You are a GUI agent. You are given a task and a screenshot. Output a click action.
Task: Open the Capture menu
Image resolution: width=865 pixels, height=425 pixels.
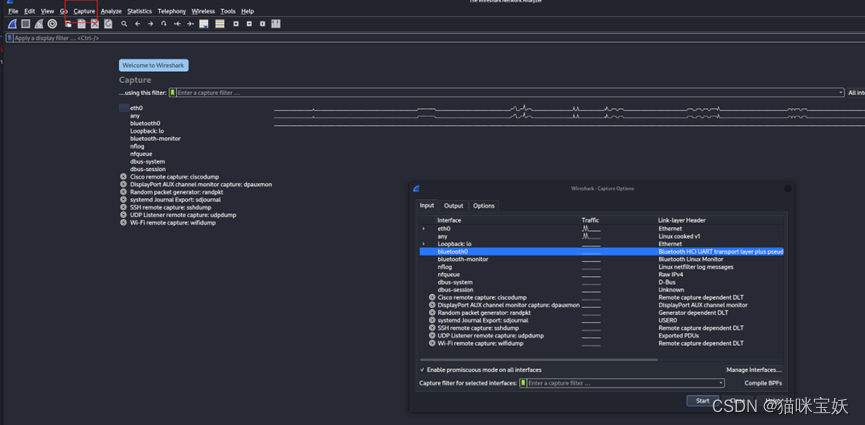(84, 11)
